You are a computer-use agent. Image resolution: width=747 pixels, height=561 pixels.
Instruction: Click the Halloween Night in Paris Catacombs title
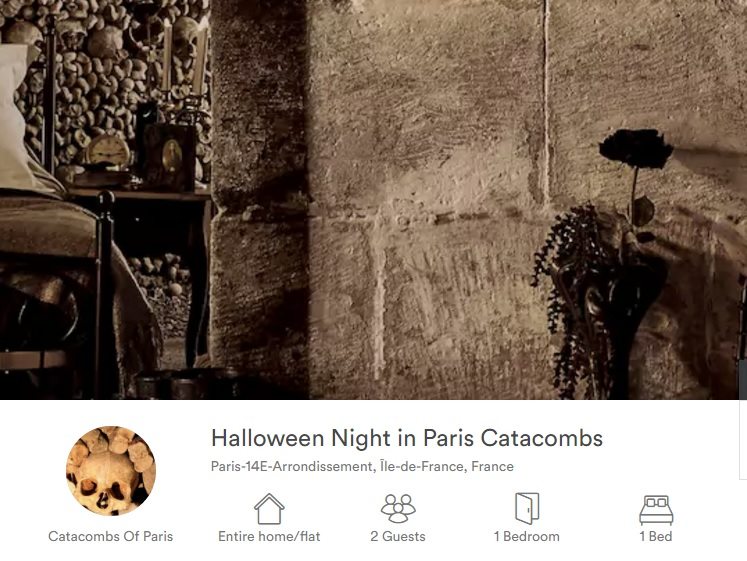tap(407, 438)
